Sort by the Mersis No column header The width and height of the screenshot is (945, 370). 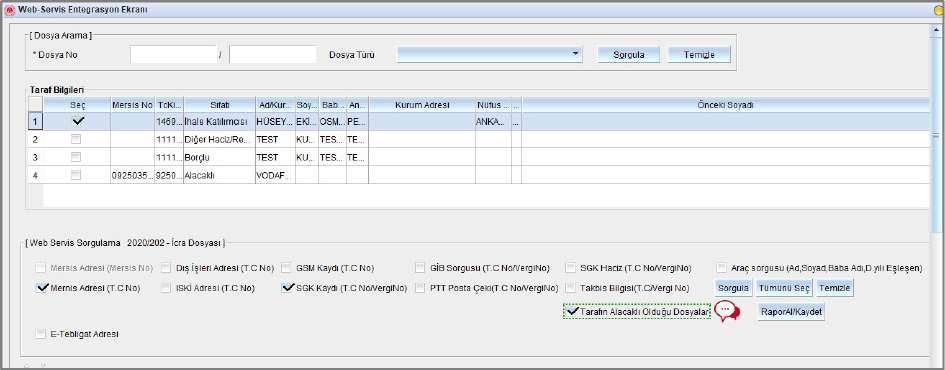click(133, 105)
